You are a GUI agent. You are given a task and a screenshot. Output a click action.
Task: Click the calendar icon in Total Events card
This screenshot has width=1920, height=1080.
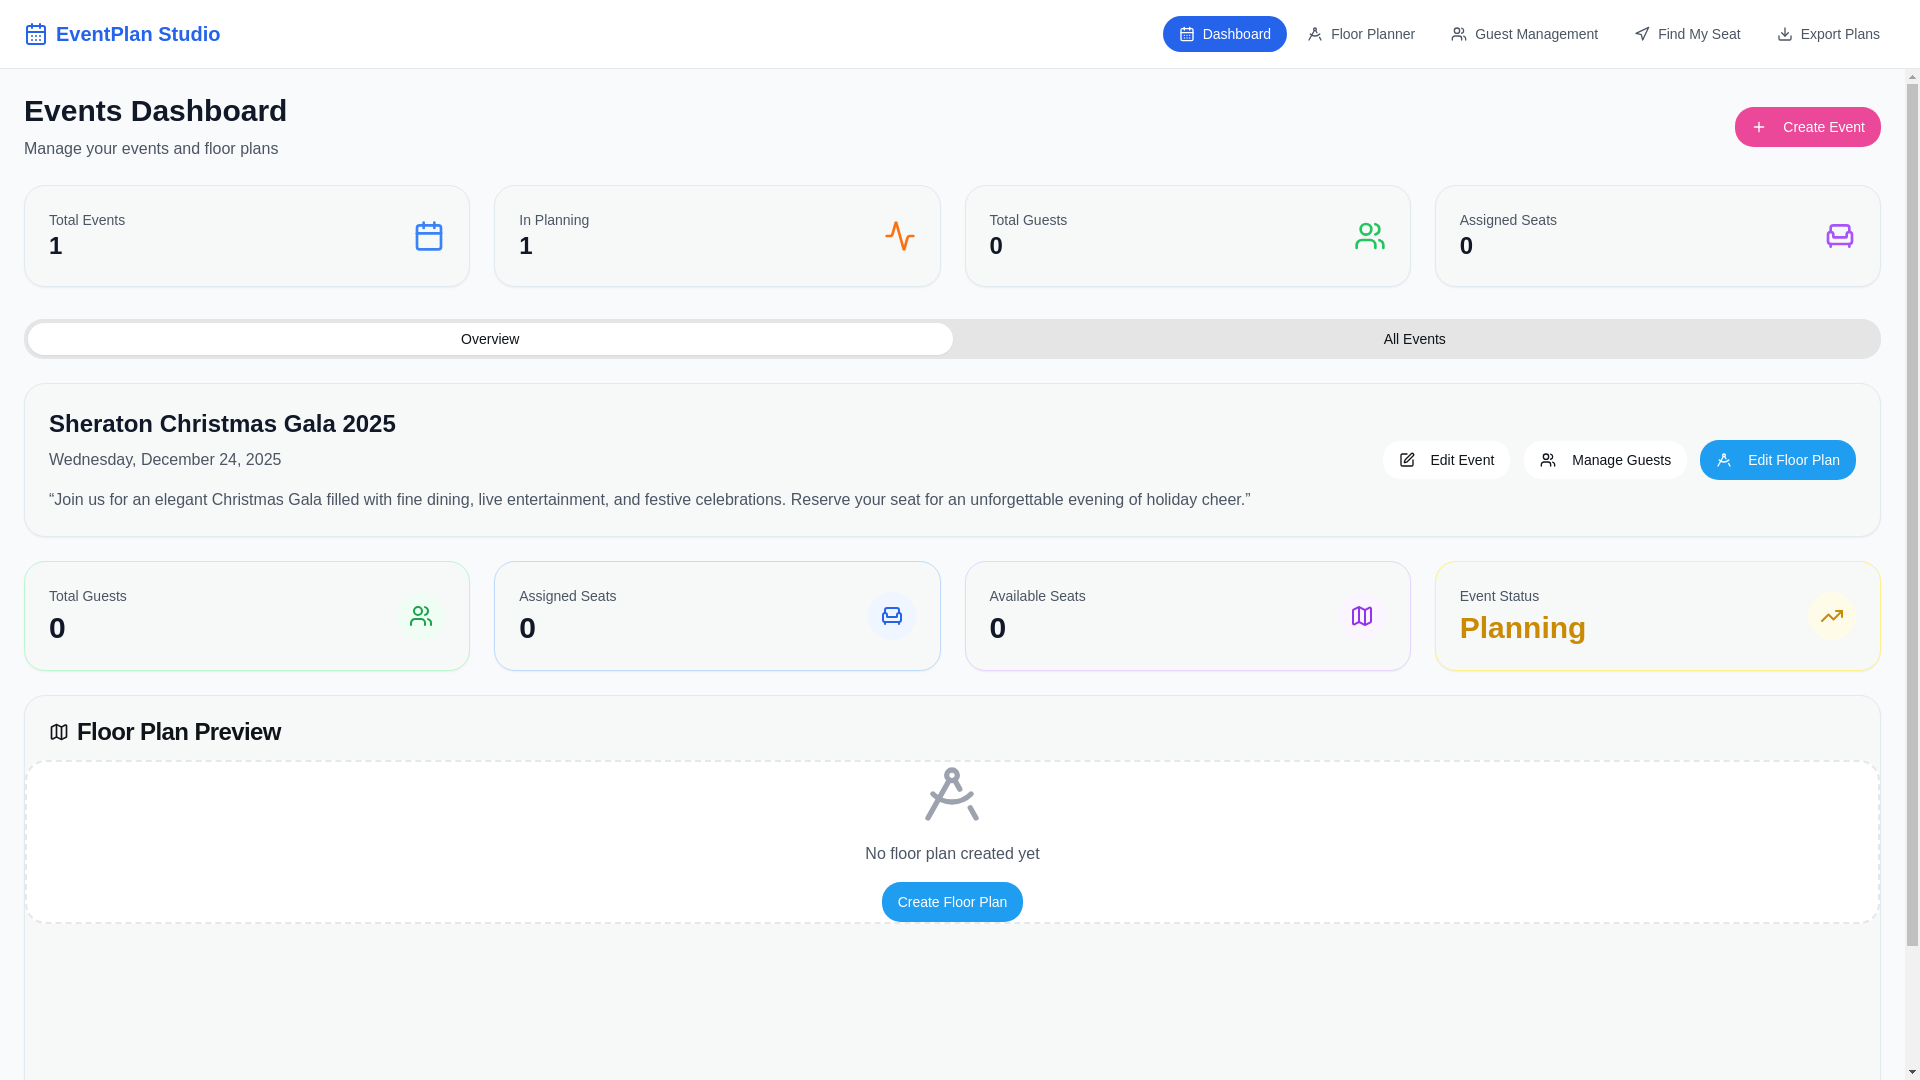click(x=429, y=236)
